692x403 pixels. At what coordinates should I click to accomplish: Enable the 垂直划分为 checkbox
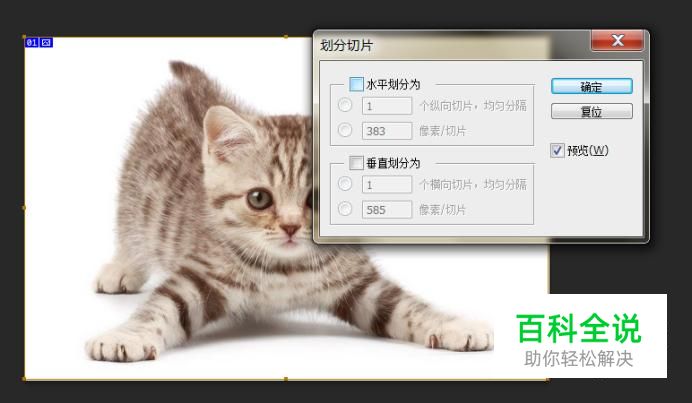click(x=356, y=163)
